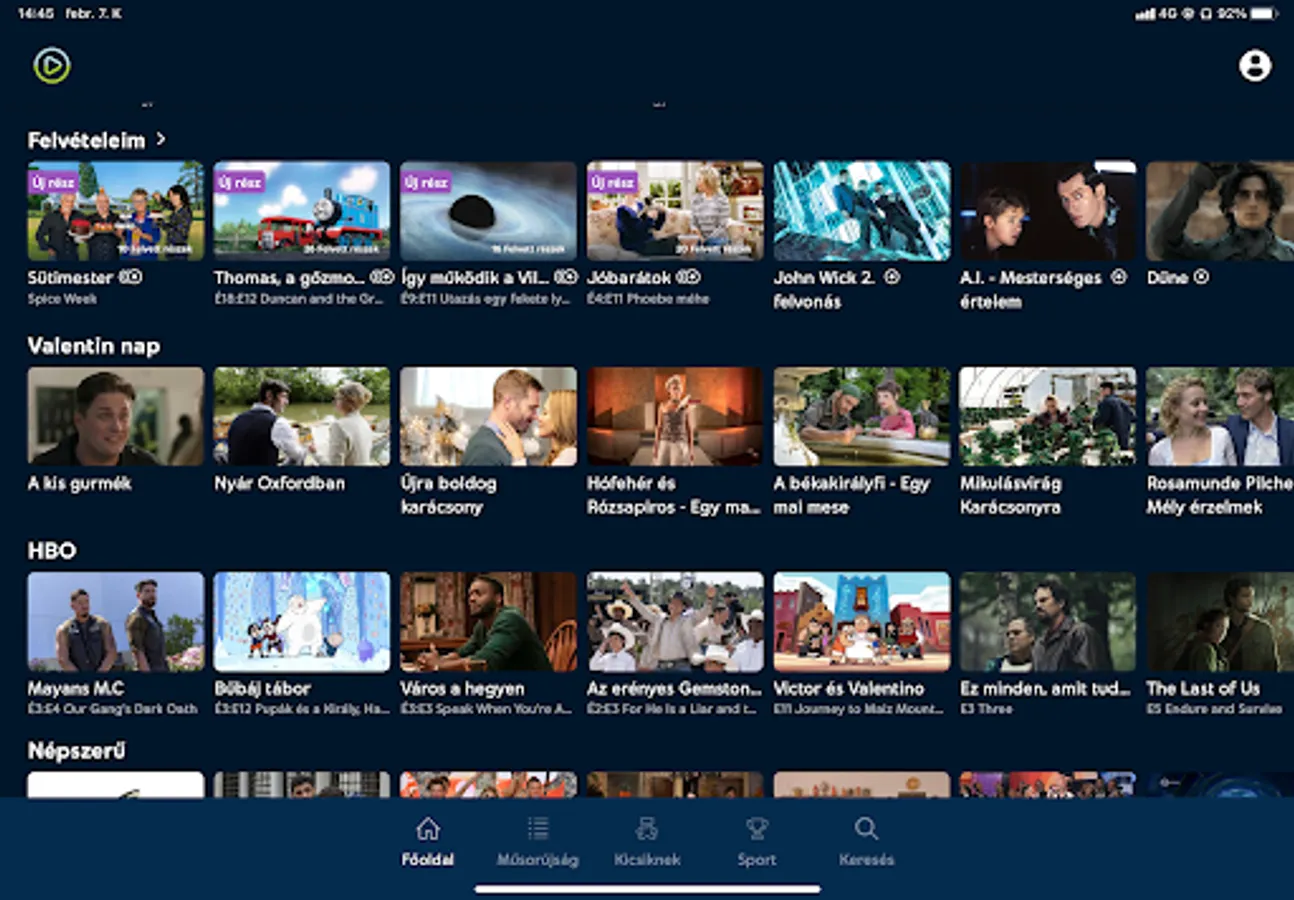Open the A.I. - Mesterséges értelem thumbnail
Screen dimensions: 1294x900
[x=1048, y=211]
